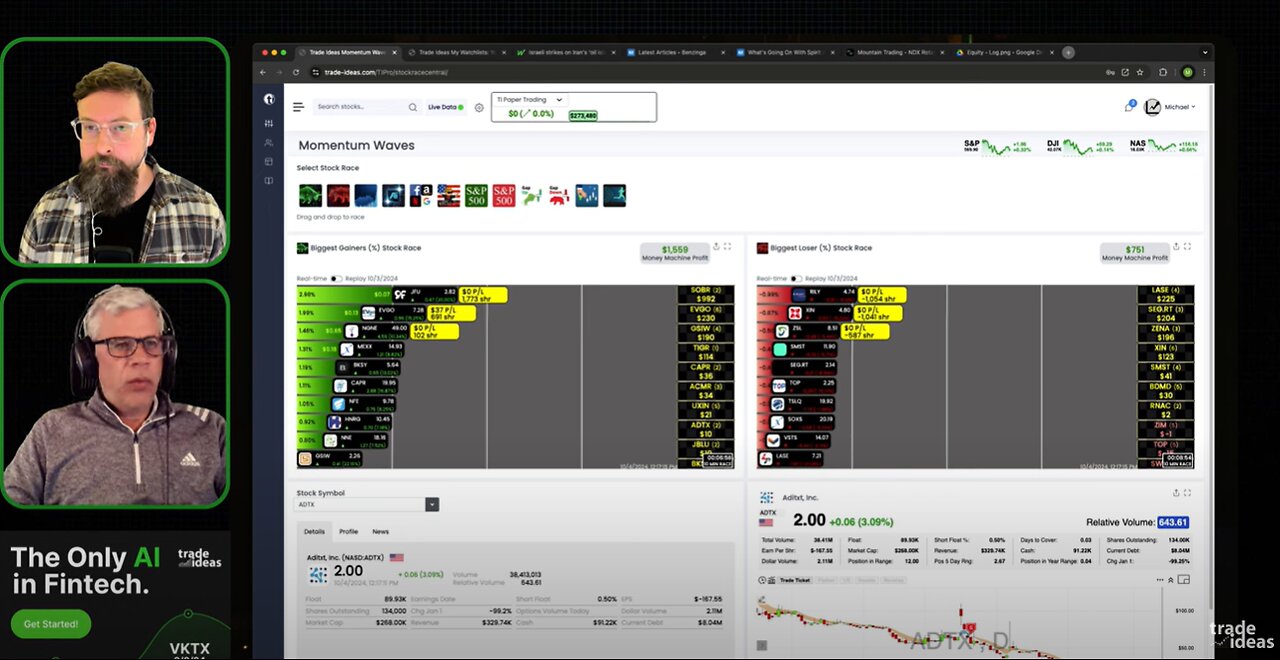Viewport: 1280px width, 660px height.
Task: Open the Stock Symbol ADTX dropdown arrow
Action: click(x=432, y=505)
